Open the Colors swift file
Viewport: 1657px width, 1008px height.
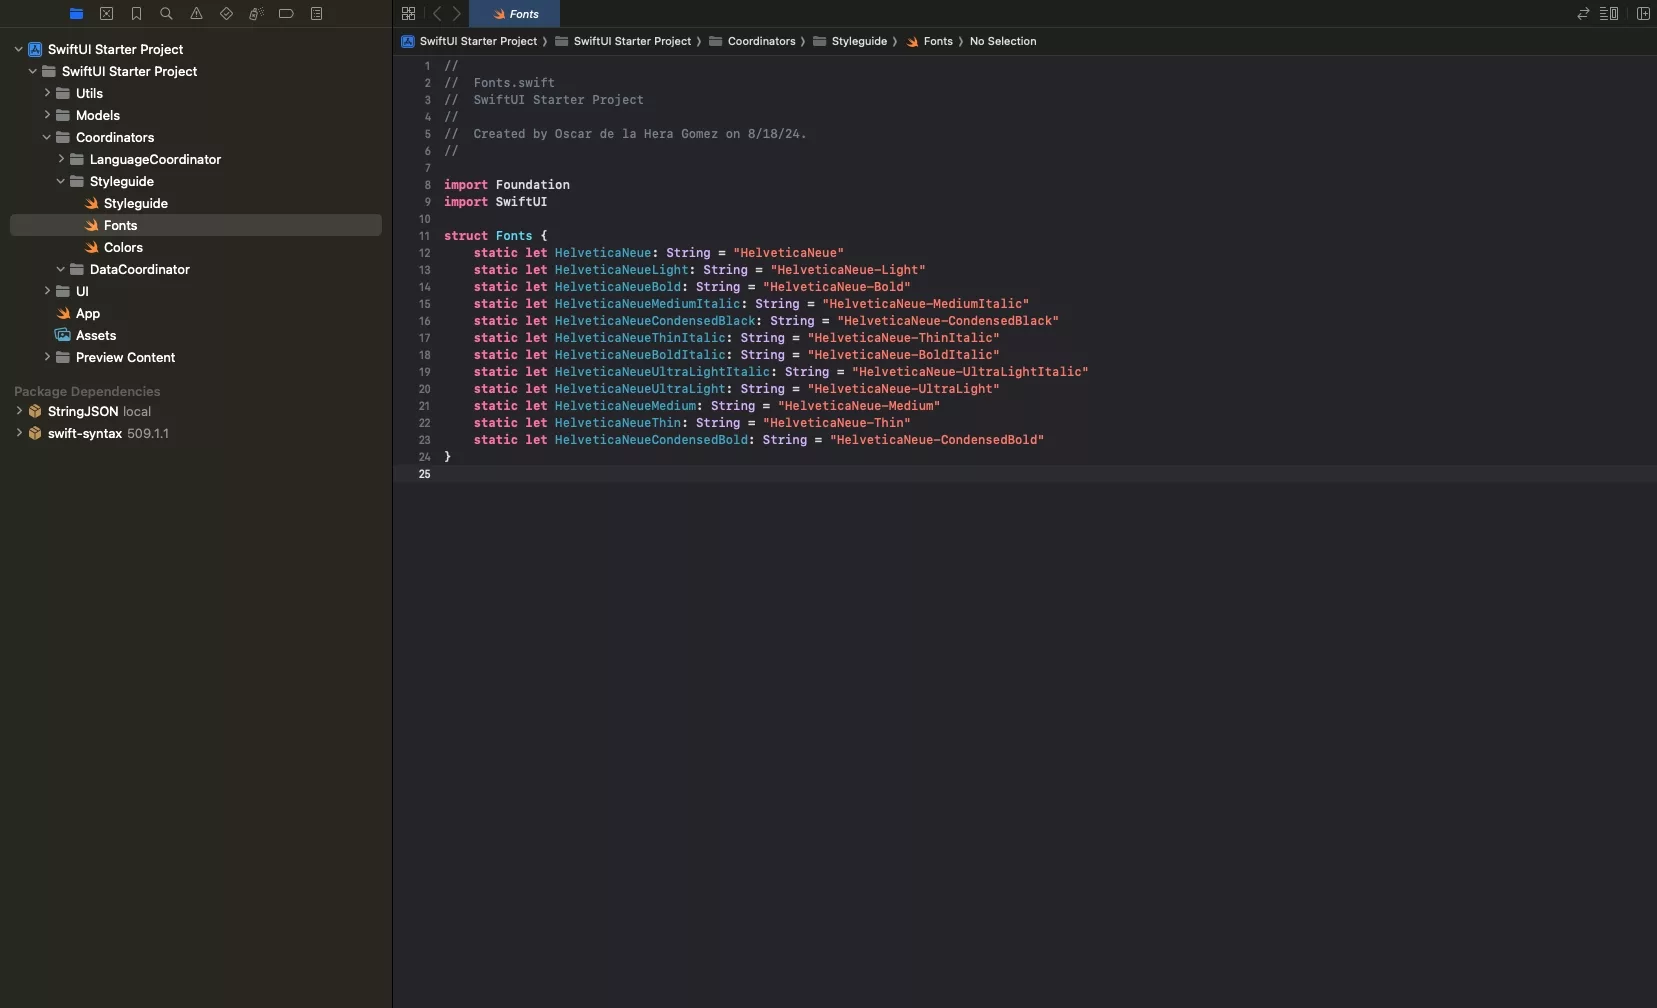click(x=123, y=247)
